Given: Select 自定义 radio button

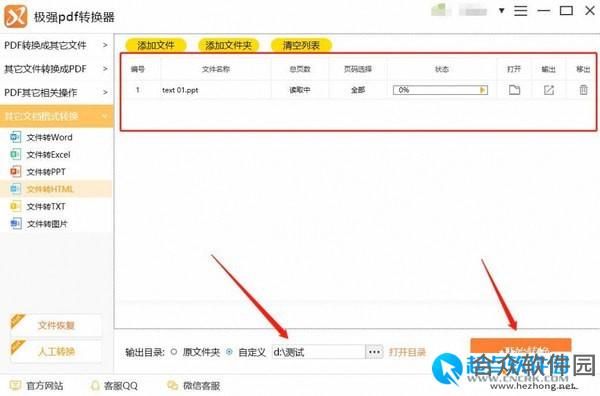Looking at the screenshot, I should (229, 352).
